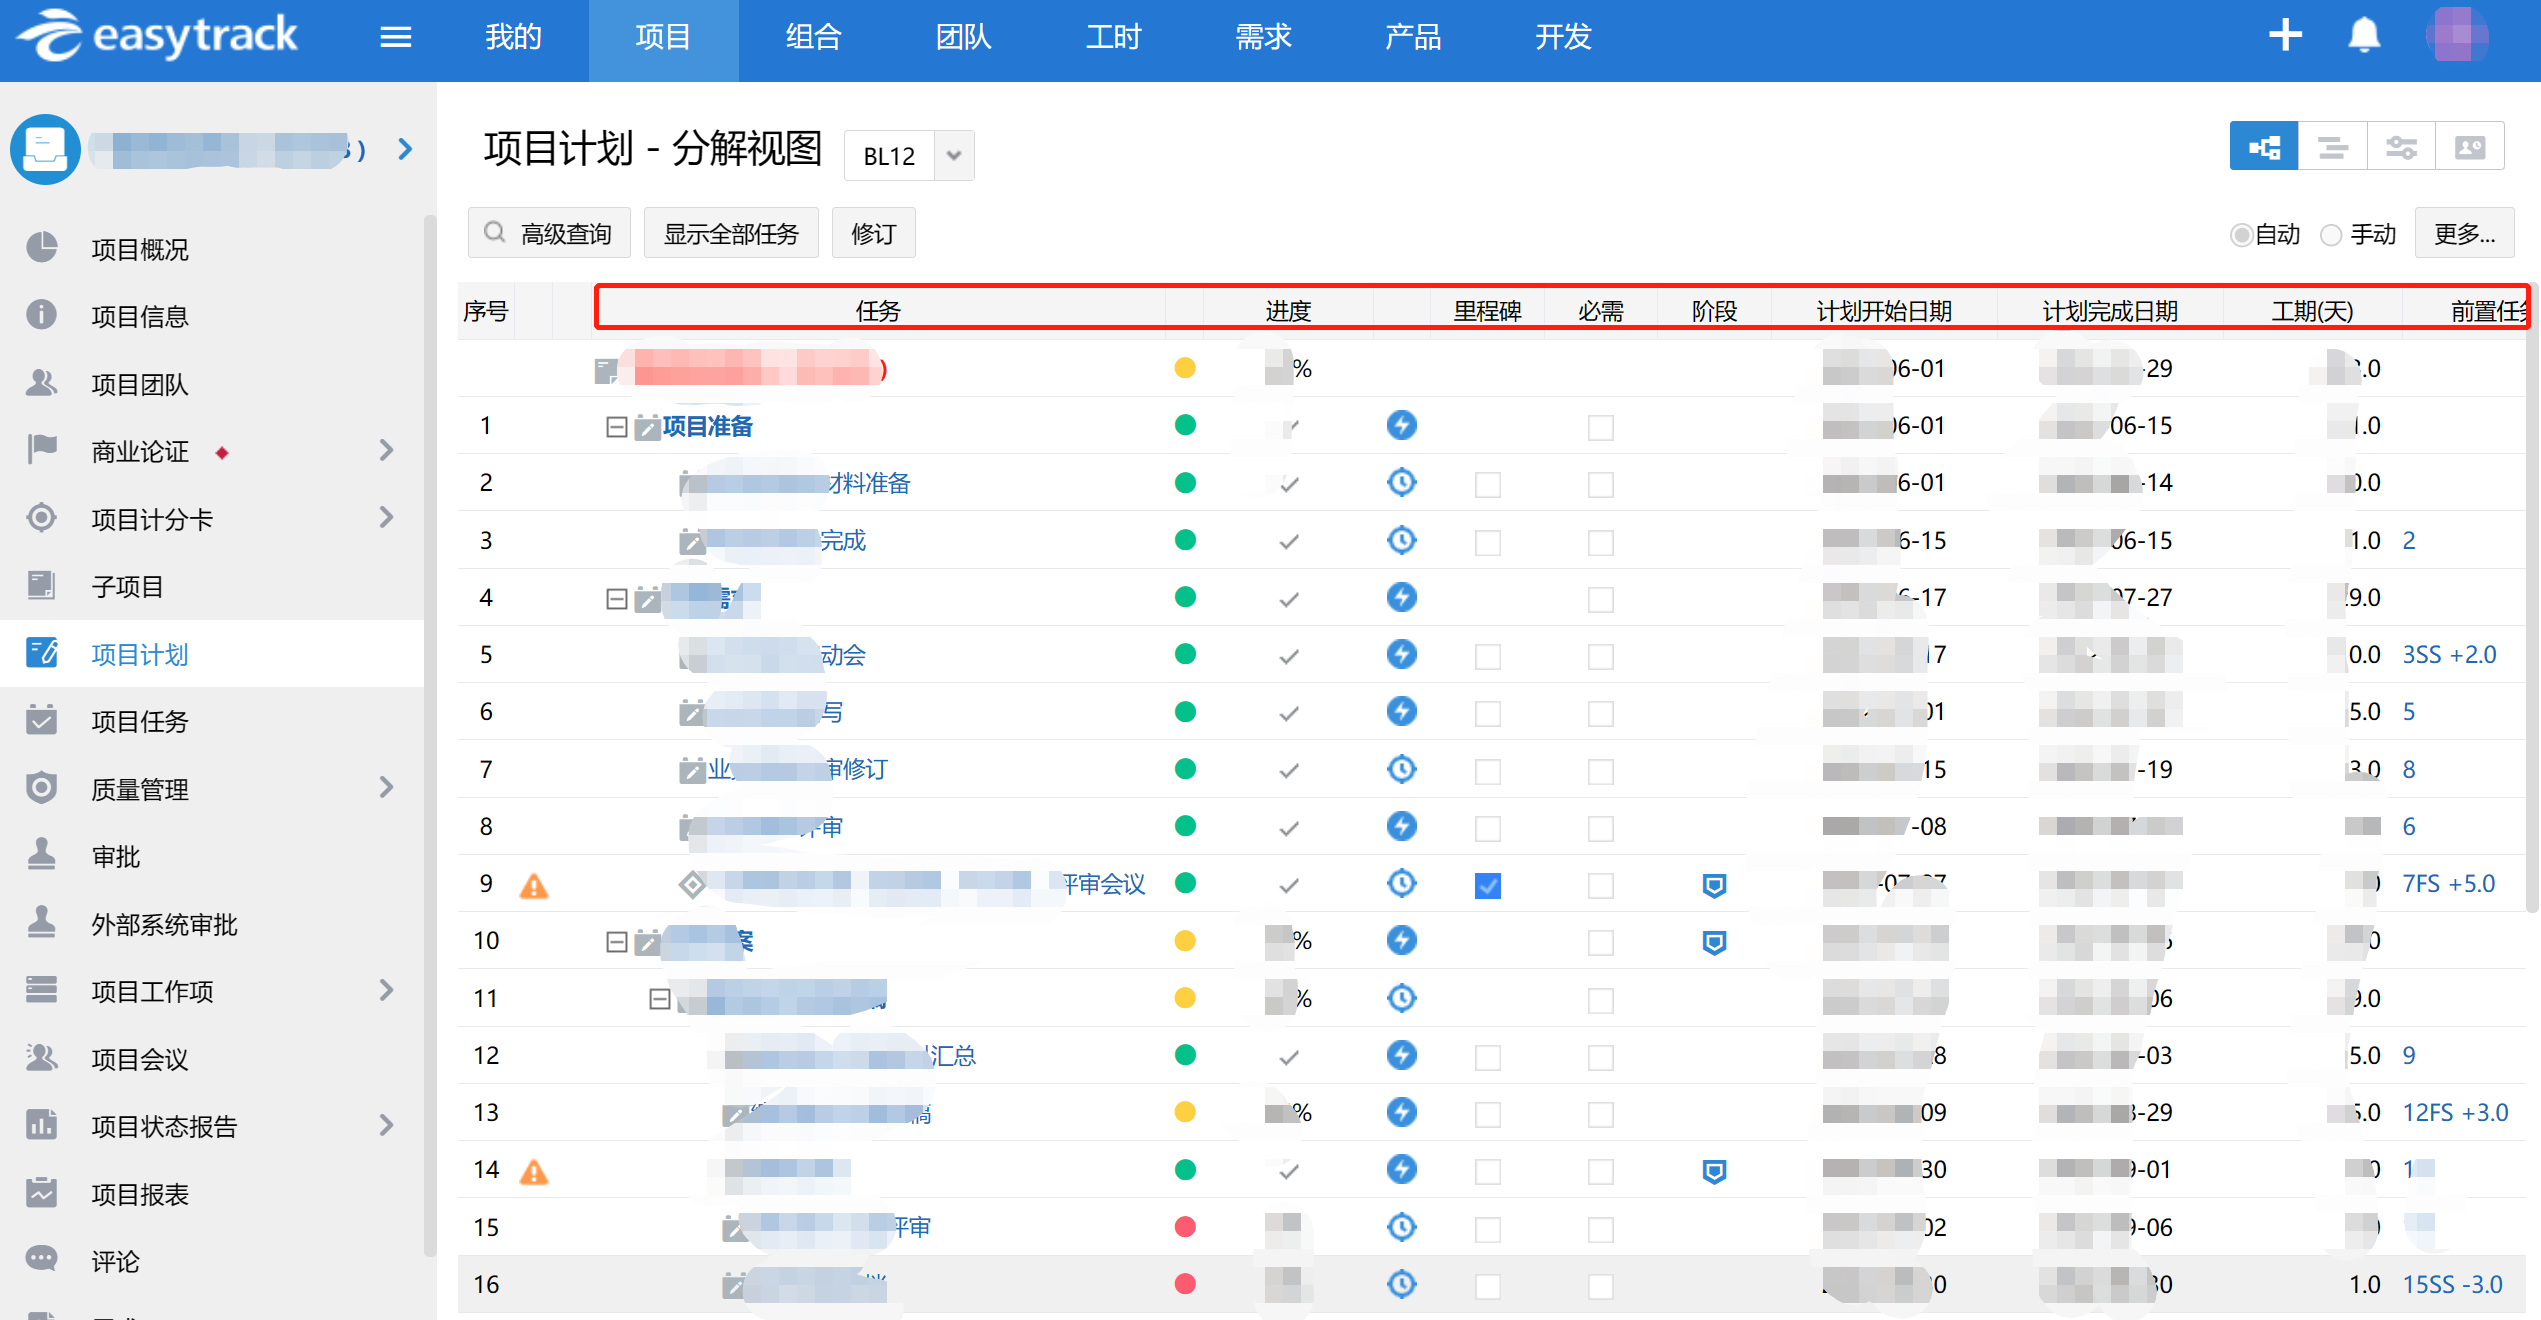Open the filter sliders view icon
Viewport: 2541px width, 1320px height.
click(x=2401, y=148)
